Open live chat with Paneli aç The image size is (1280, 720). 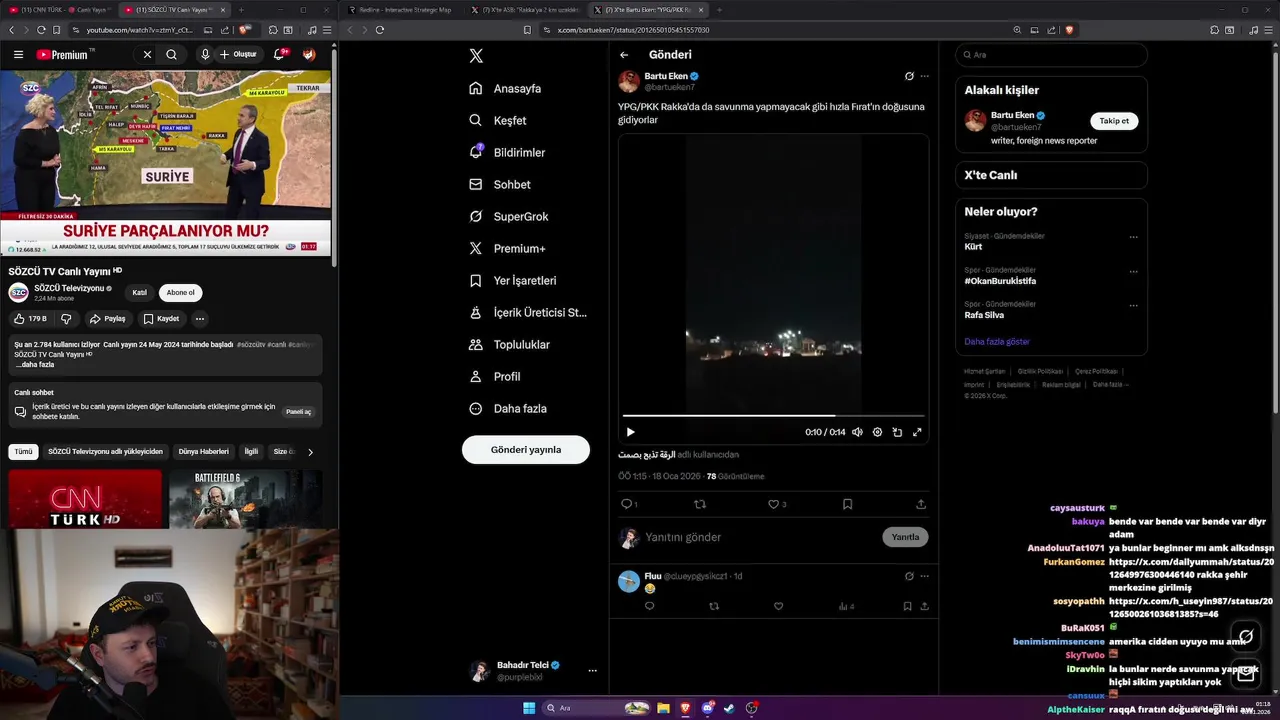tap(299, 412)
